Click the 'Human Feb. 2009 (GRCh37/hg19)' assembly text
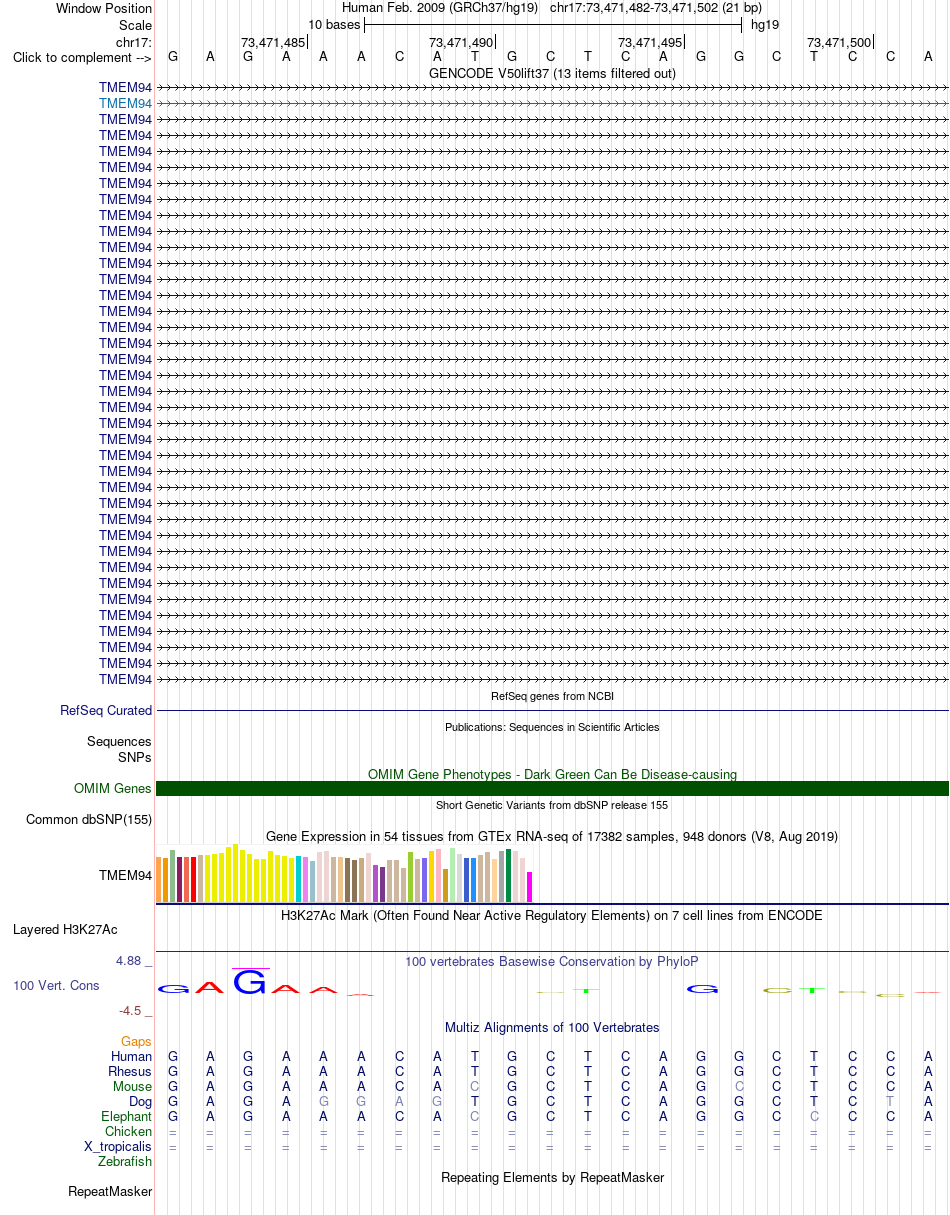Viewport: 950px width, 1215px height. tap(440, 8)
